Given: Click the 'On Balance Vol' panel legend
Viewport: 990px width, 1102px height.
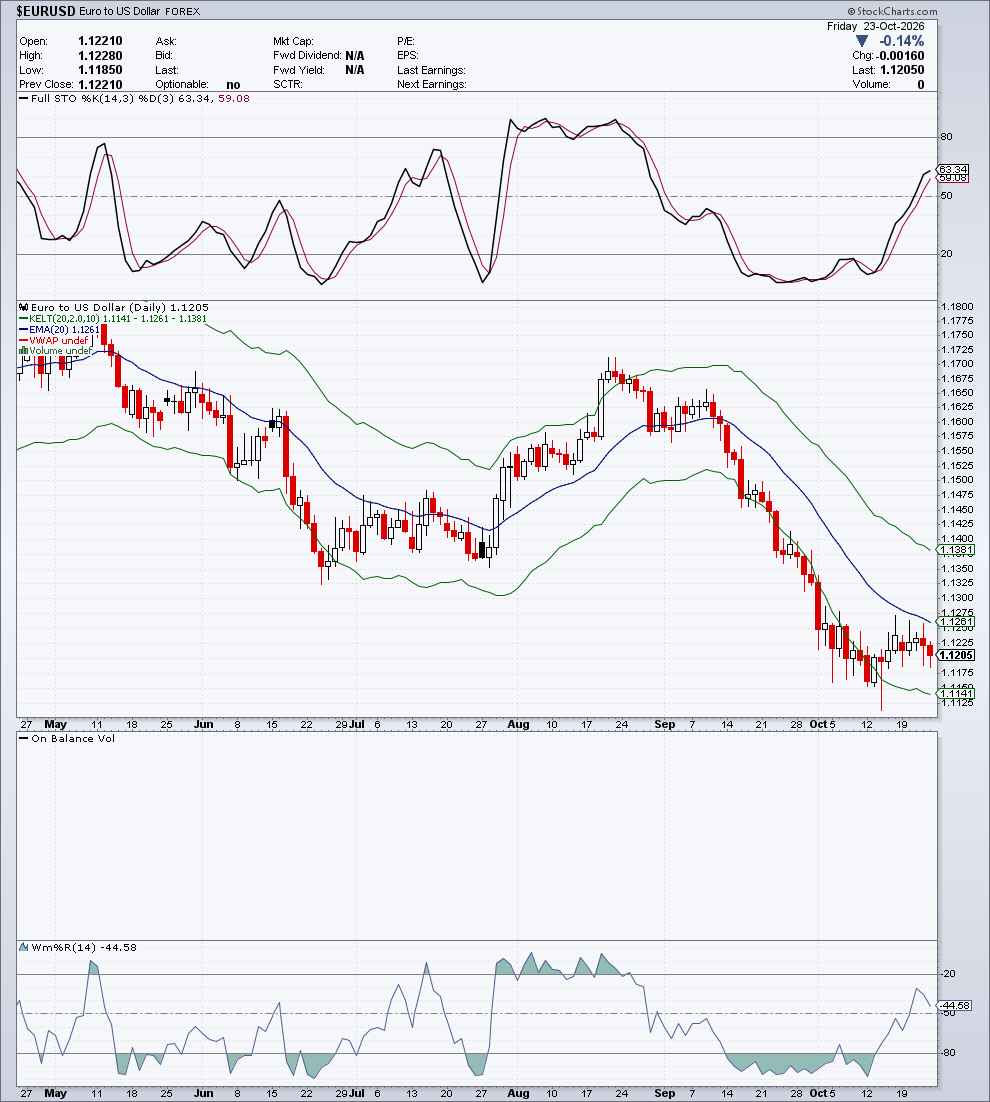Looking at the screenshot, I should pos(73,739).
